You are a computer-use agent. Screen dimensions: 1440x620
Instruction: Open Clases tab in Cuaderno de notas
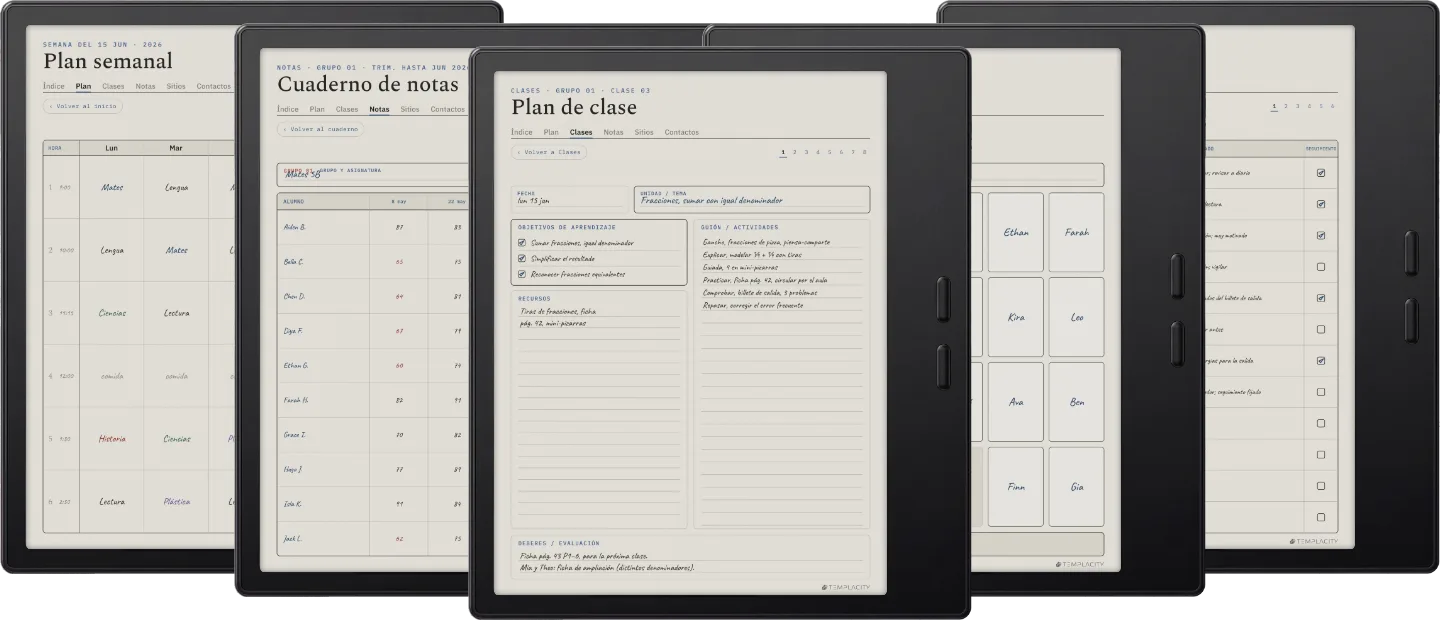347,109
